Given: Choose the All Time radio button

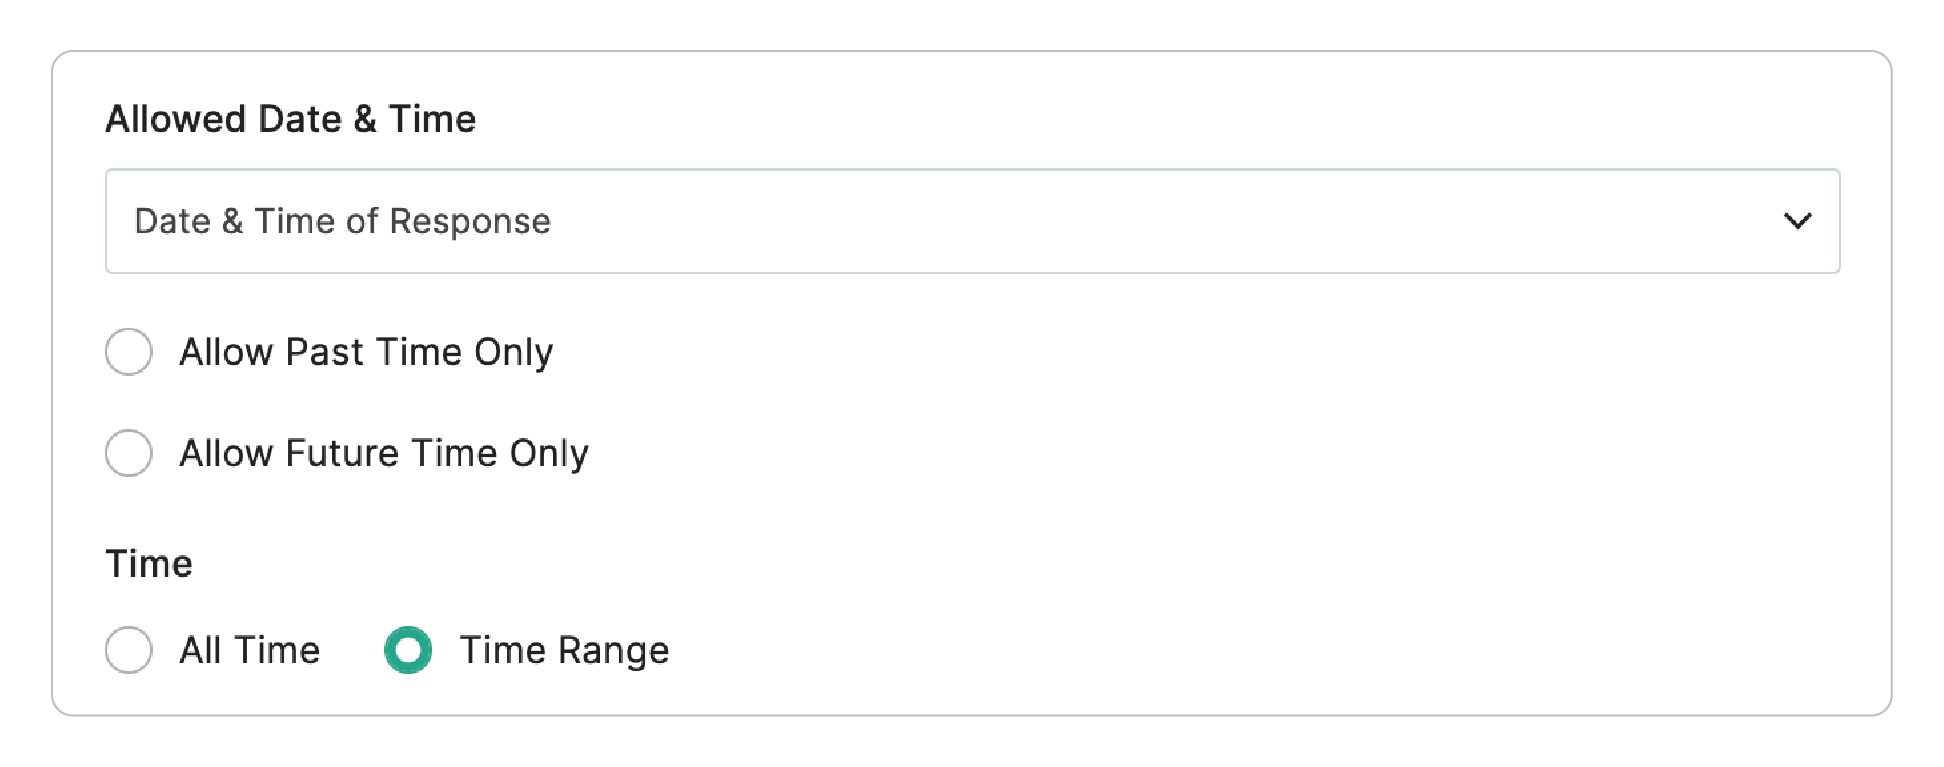Looking at the screenshot, I should pyautogui.click(x=129, y=650).
